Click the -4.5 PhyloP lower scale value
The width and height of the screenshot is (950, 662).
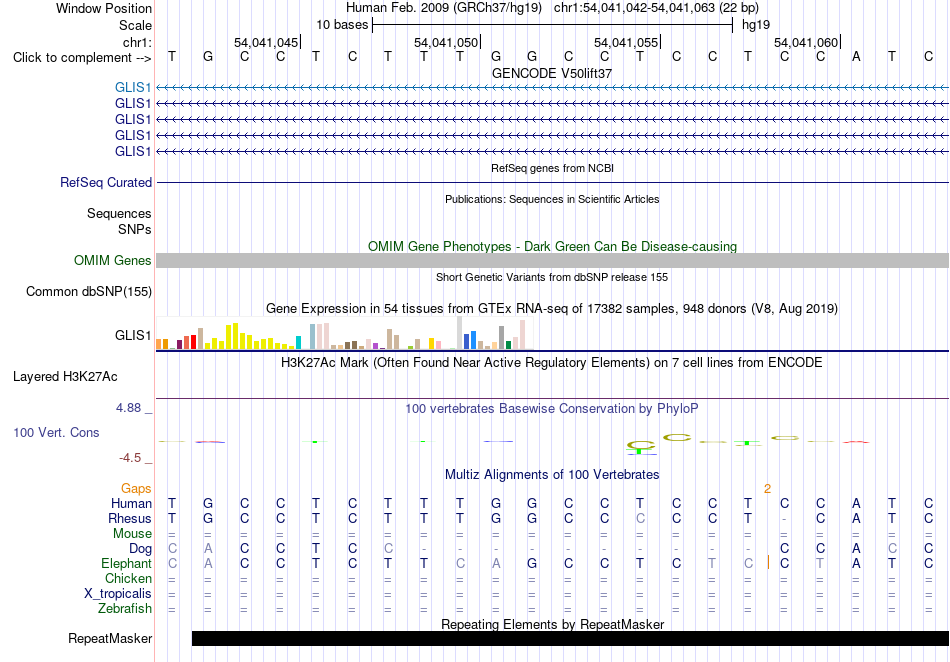tap(130, 458)
